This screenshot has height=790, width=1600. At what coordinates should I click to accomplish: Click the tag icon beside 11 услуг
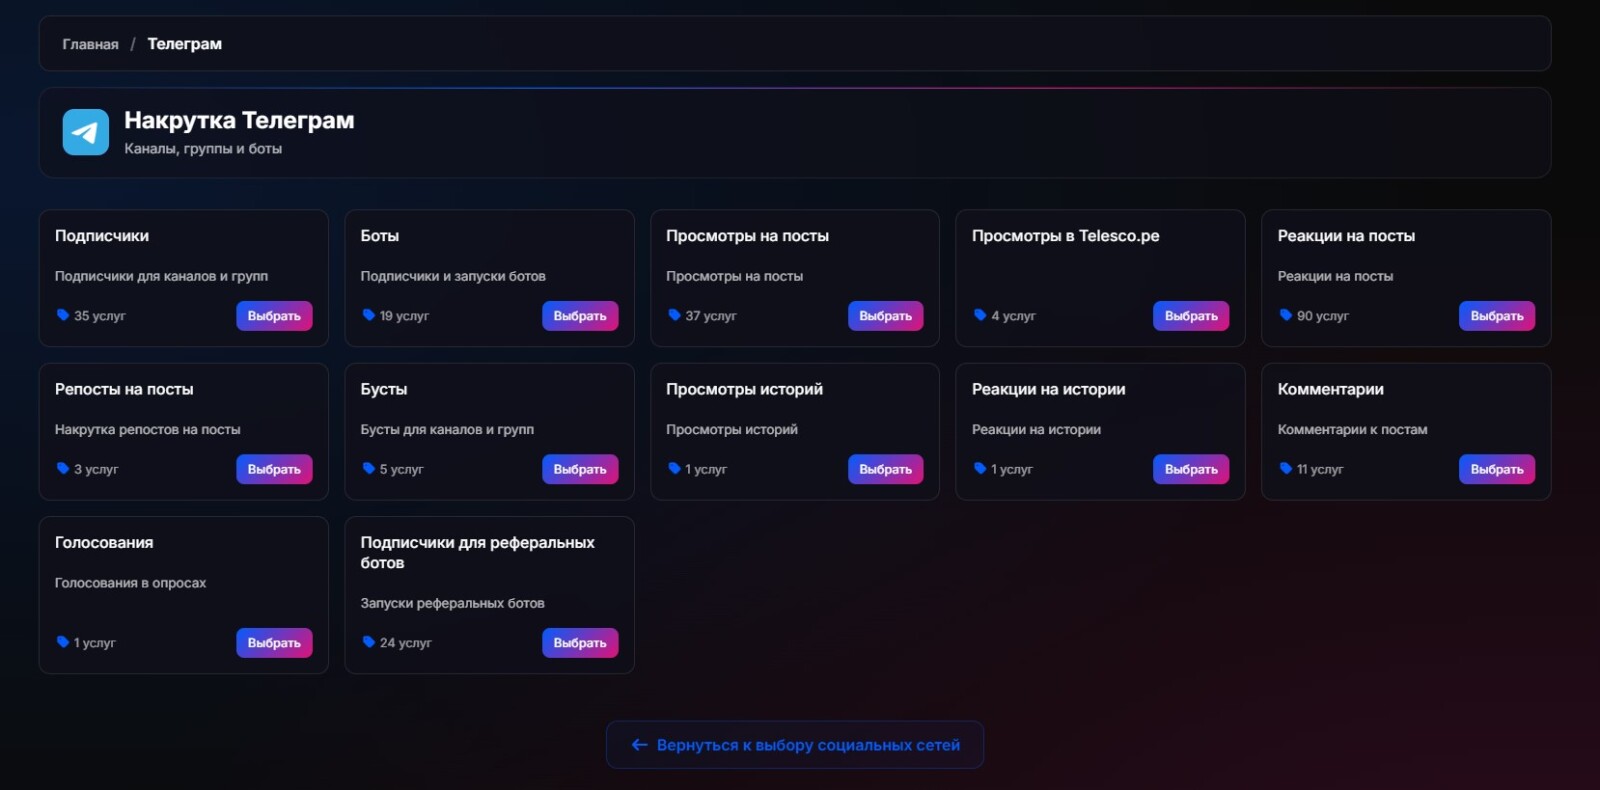[x=1286, y=468]
